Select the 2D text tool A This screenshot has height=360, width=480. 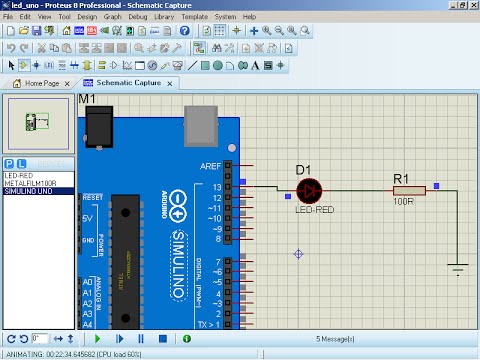pos(255,65)
